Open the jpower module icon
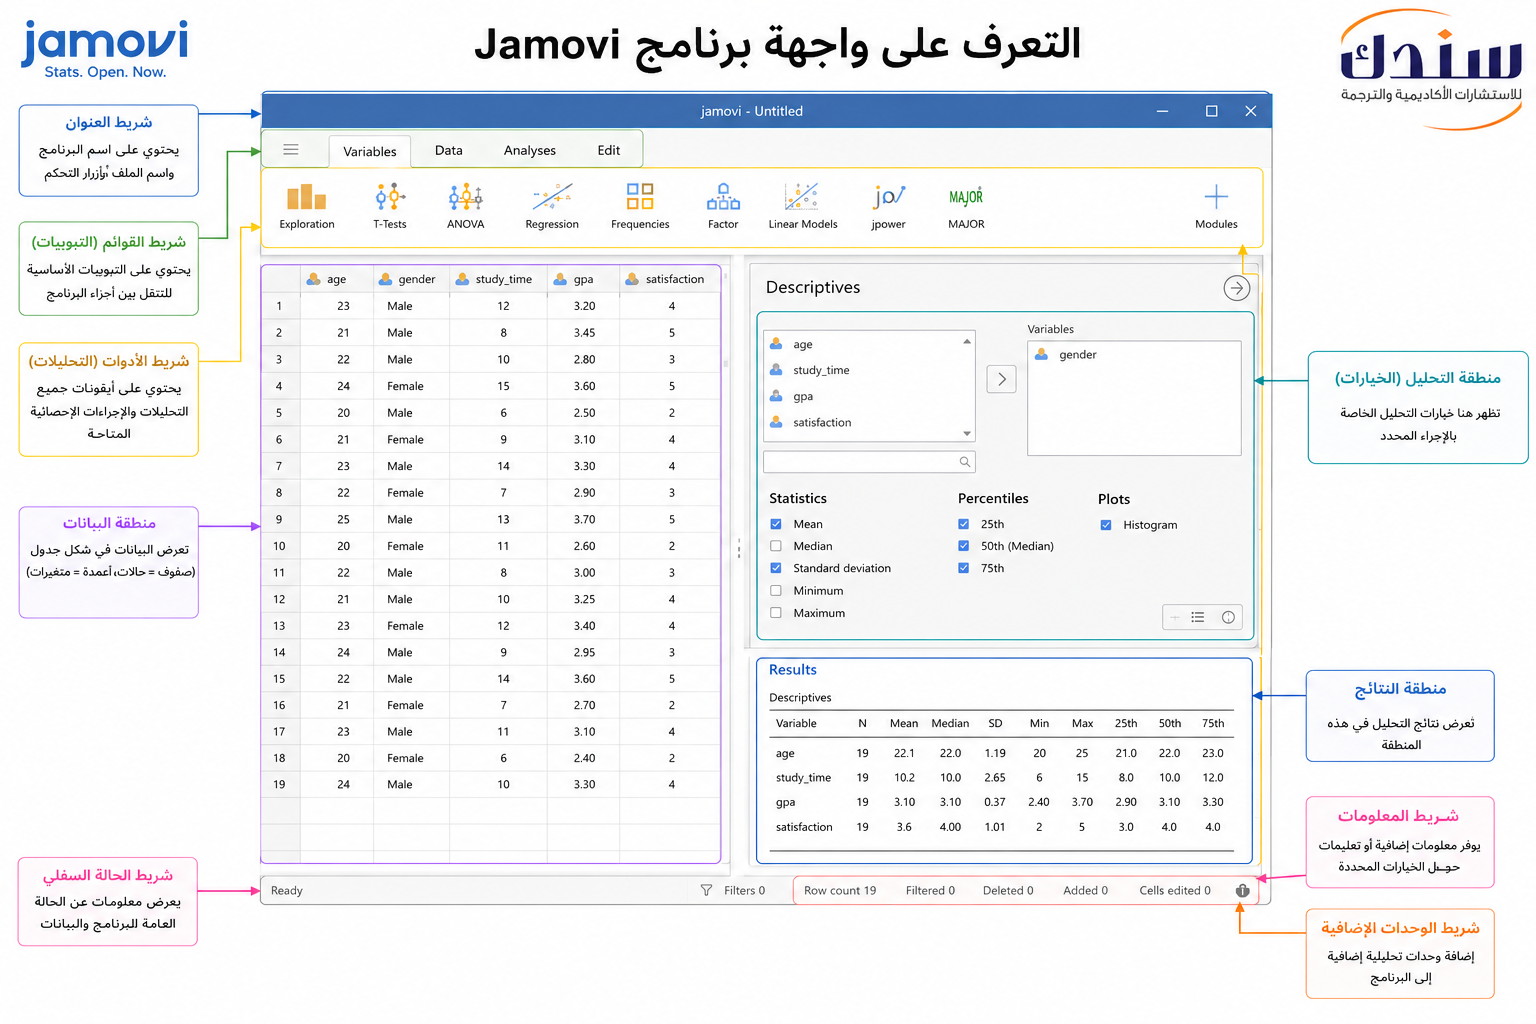This screenshot has height=1024, width=1536. 888,207
